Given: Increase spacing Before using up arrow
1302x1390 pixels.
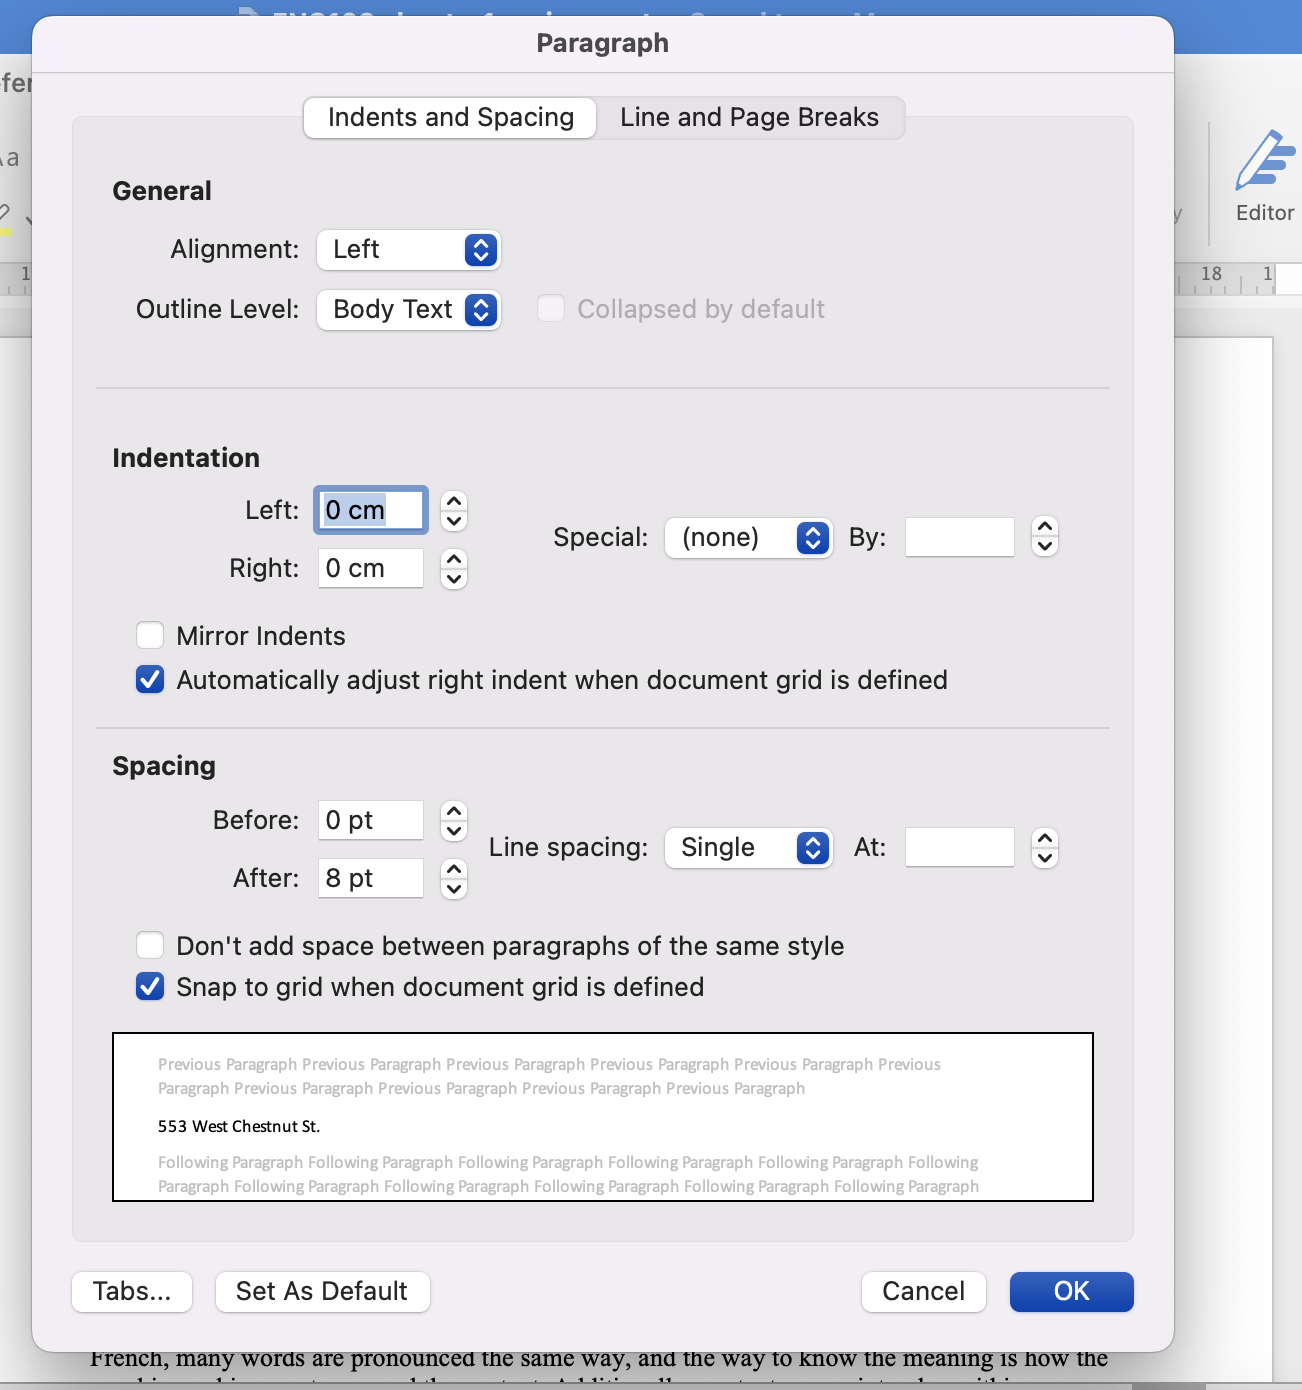Looking at the screenshot, I should point(454,811).
